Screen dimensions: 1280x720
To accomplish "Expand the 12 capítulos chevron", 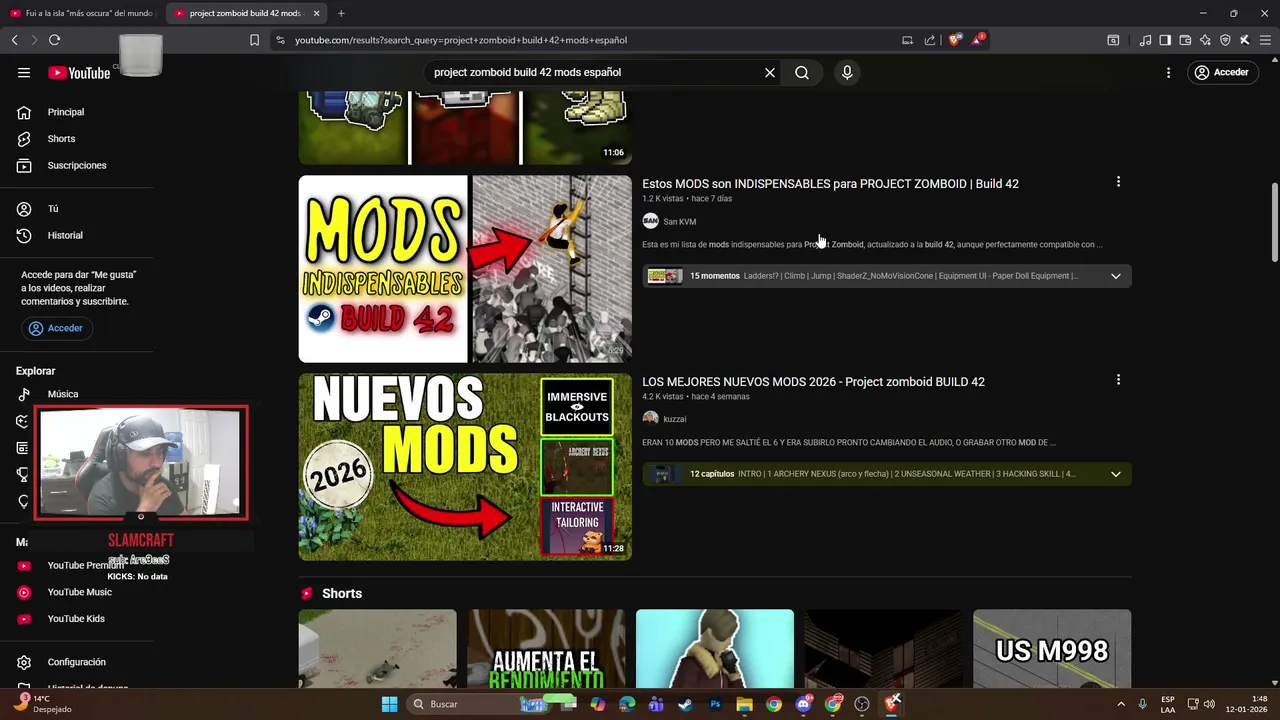I will click(x=1116, y=474).
